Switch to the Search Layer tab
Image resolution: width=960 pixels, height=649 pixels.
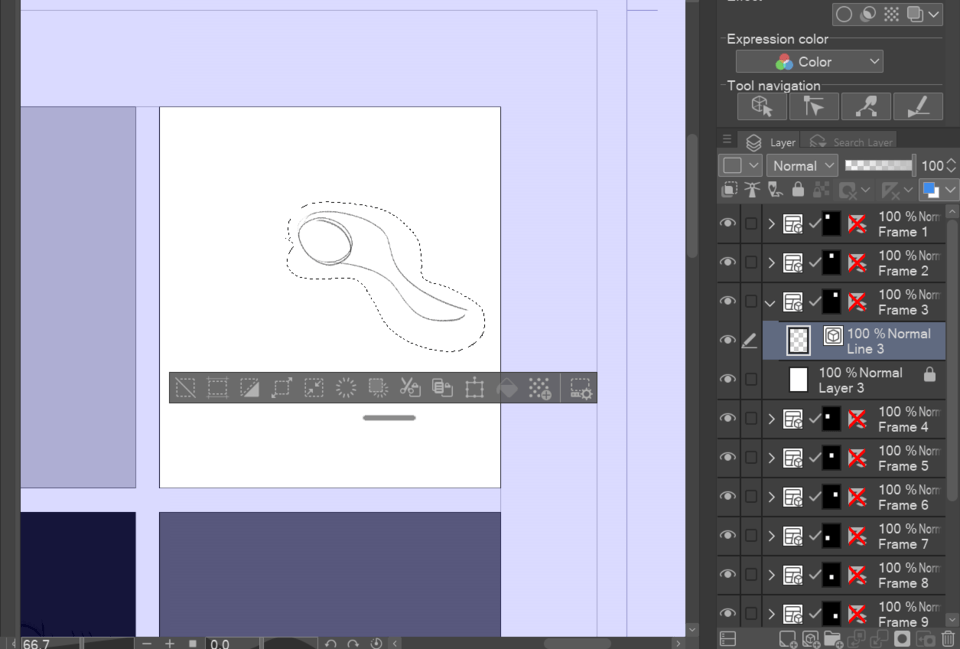click(x=863, y=141)
